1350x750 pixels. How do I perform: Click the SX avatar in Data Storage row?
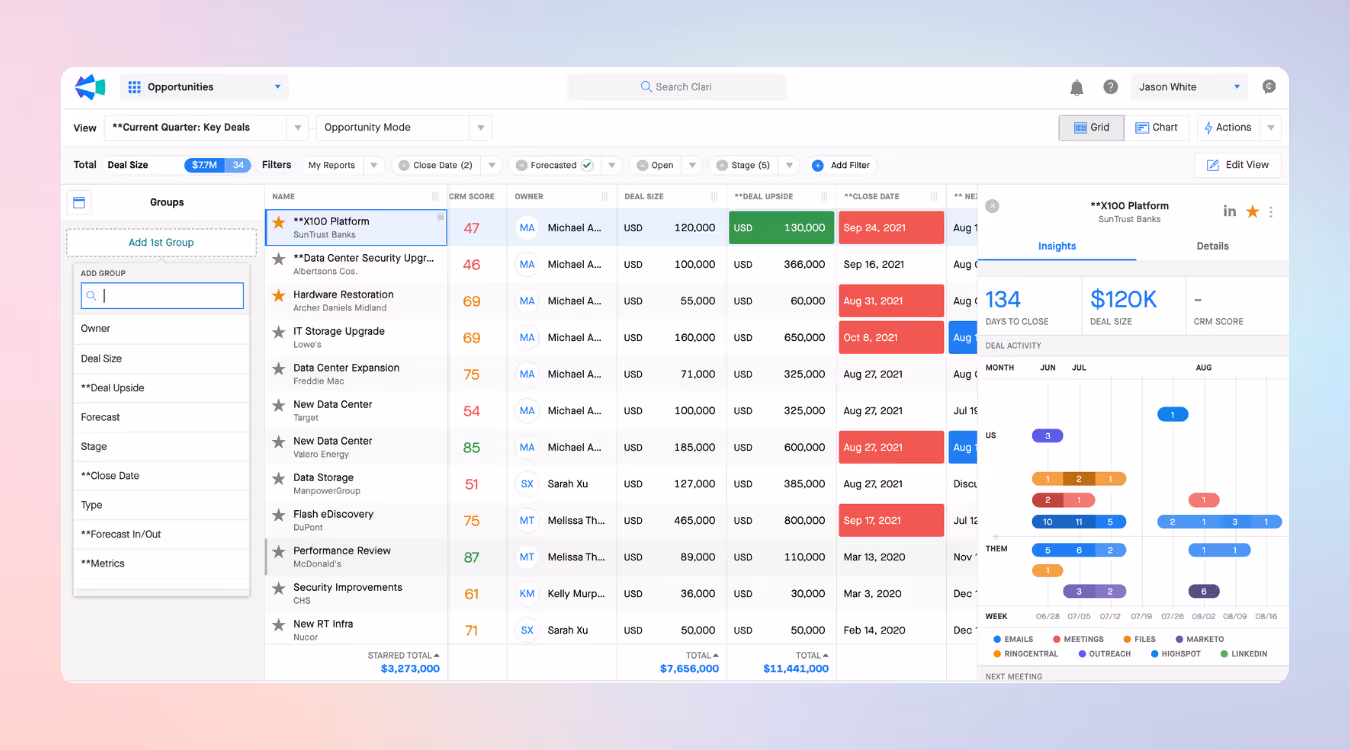(x=527, y=484)
